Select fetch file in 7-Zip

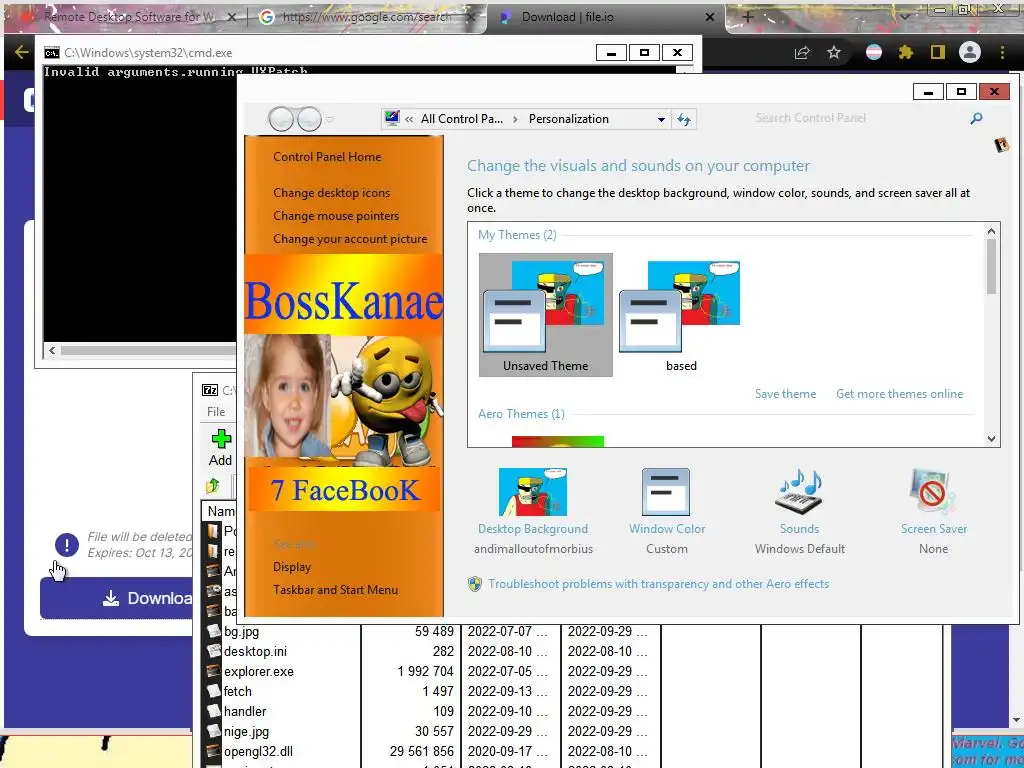point(237,691)
